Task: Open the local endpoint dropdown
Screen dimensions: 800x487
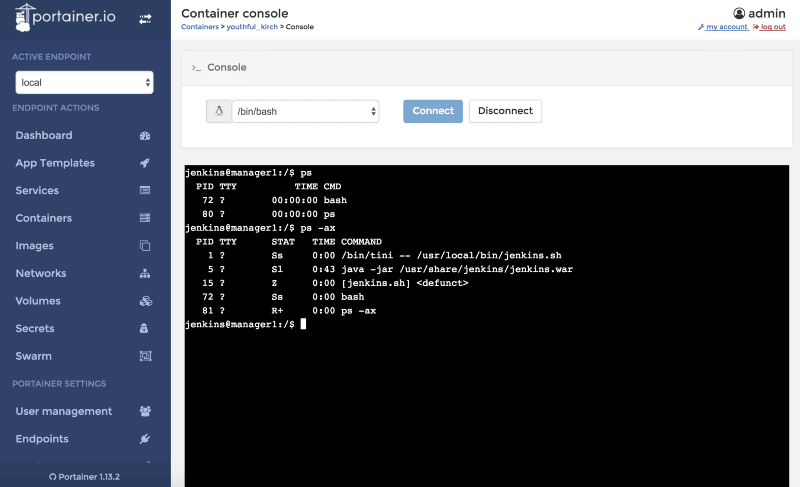Action: [85, 82]
